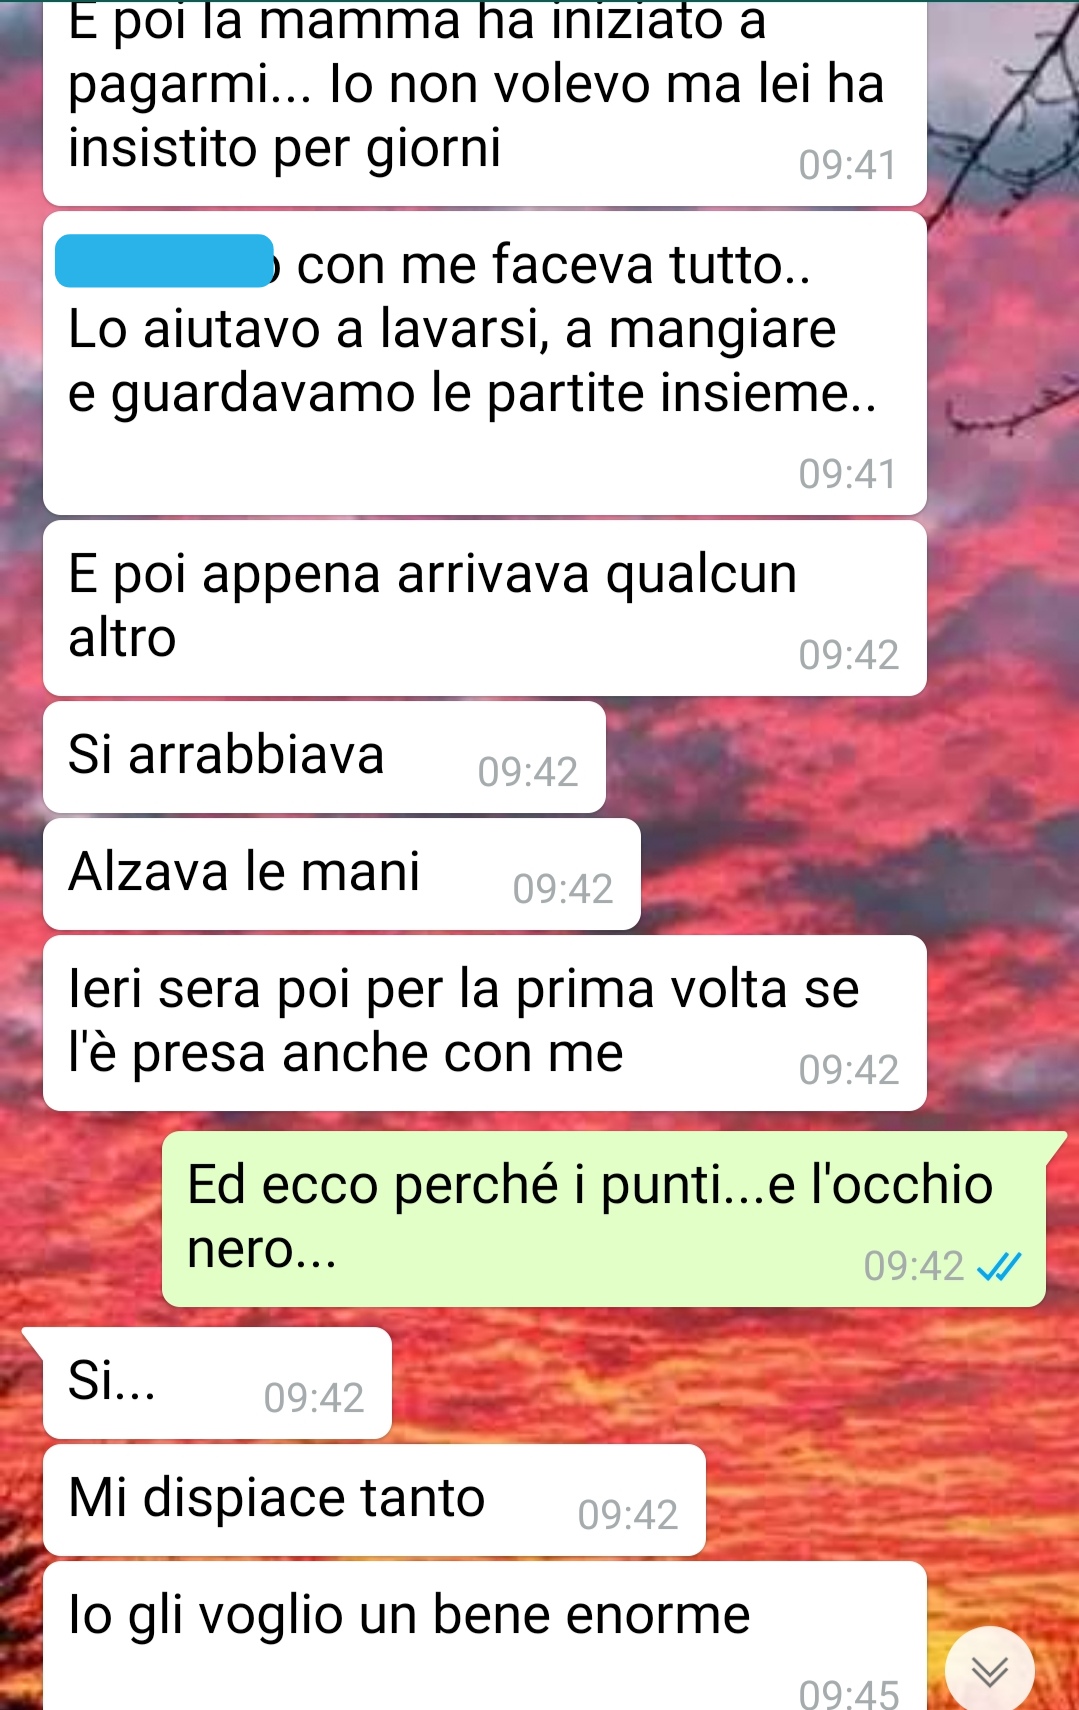Select the 'Ieri sera poi per la prima volta' message
Viewport: 1079px width, 1710px height.
tap(484, 1023)
